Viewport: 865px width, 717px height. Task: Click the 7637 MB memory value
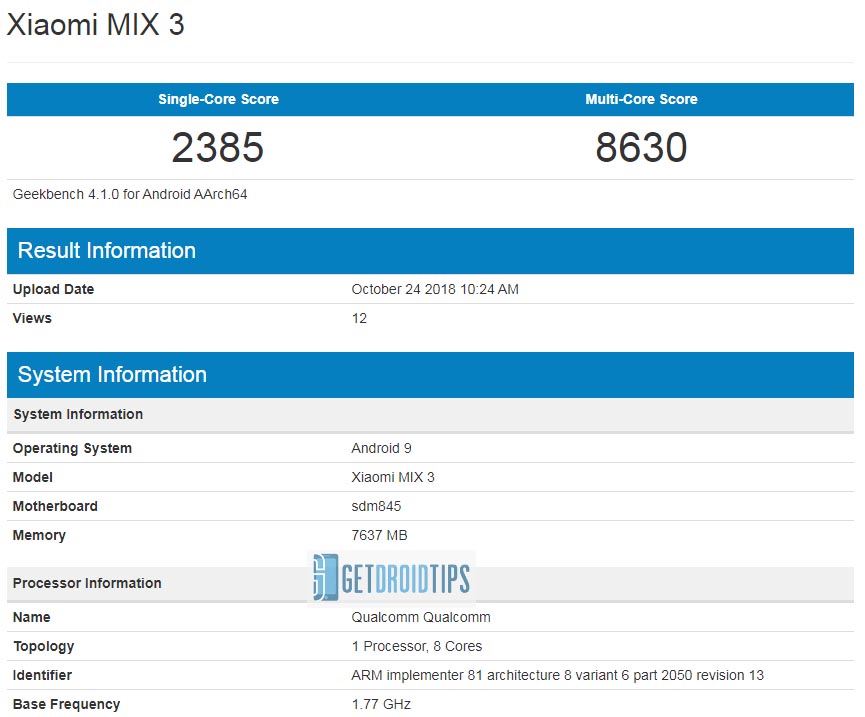pyautogui.click(x=379, y=535)
